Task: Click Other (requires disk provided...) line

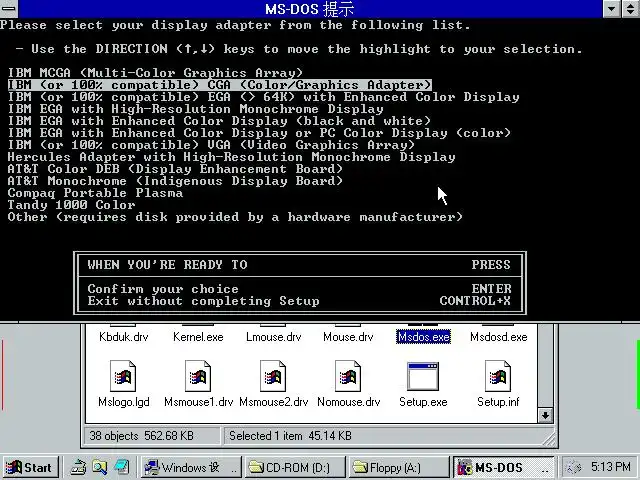Action: [x=235, y=217]
